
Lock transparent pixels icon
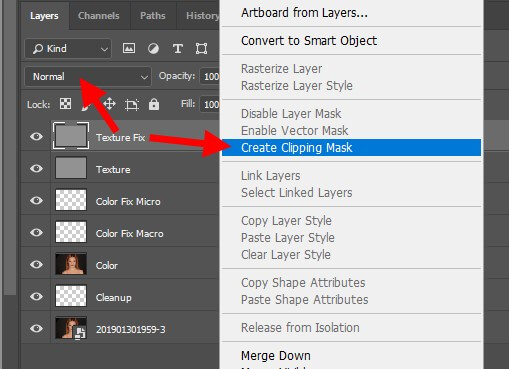tap(65, 104)
